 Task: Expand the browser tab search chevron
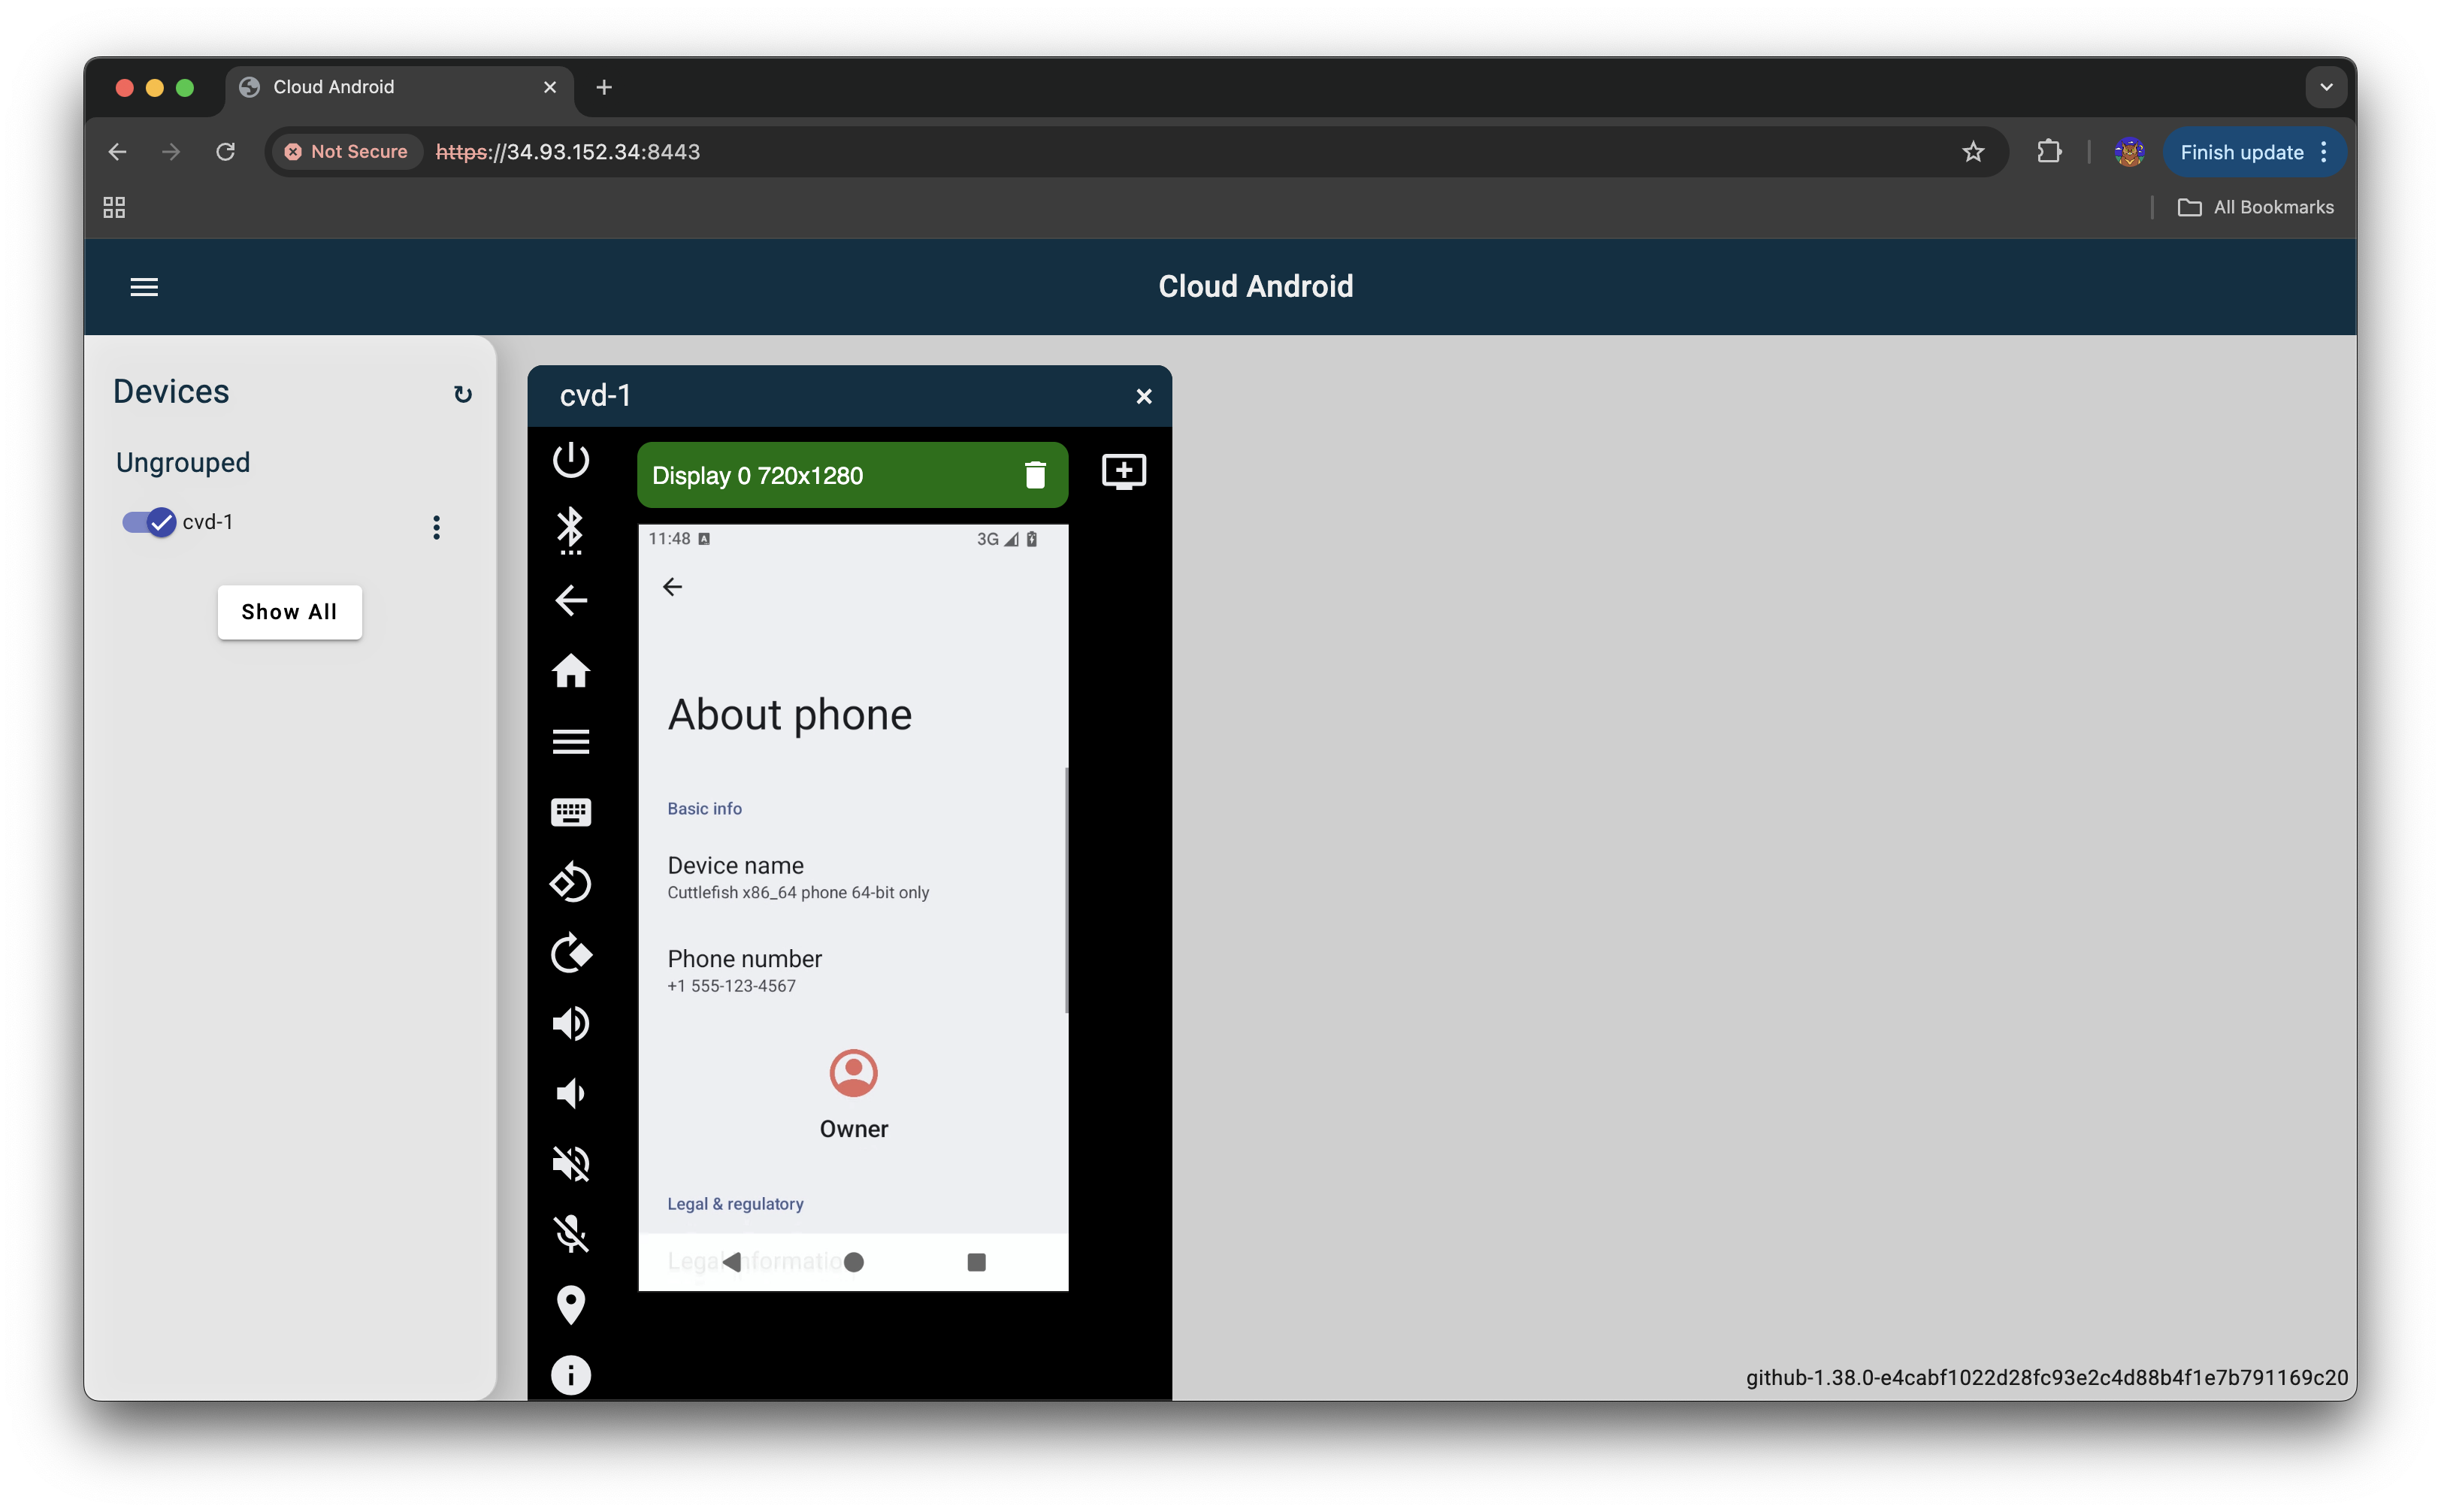coord(2326,87)
